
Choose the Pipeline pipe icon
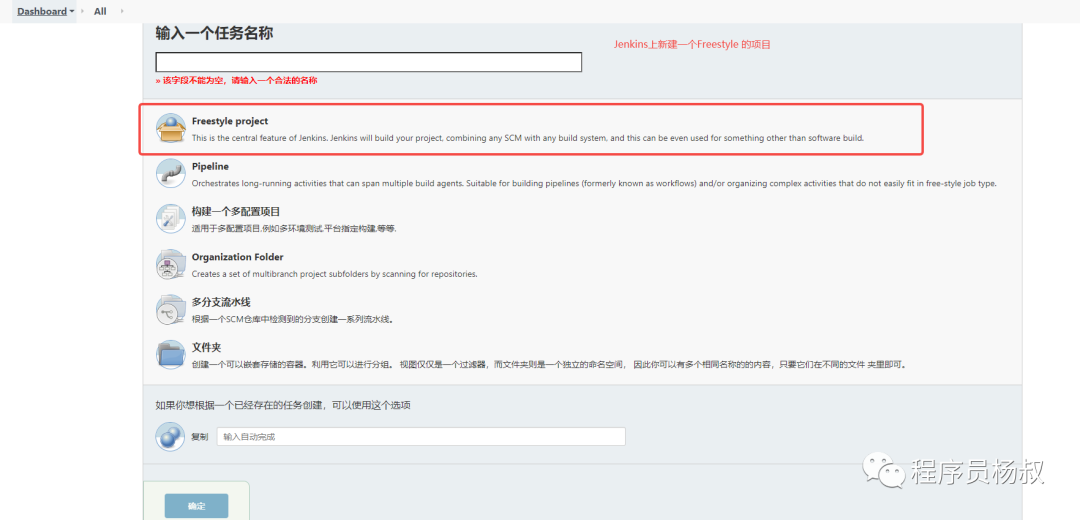[170, 174]
